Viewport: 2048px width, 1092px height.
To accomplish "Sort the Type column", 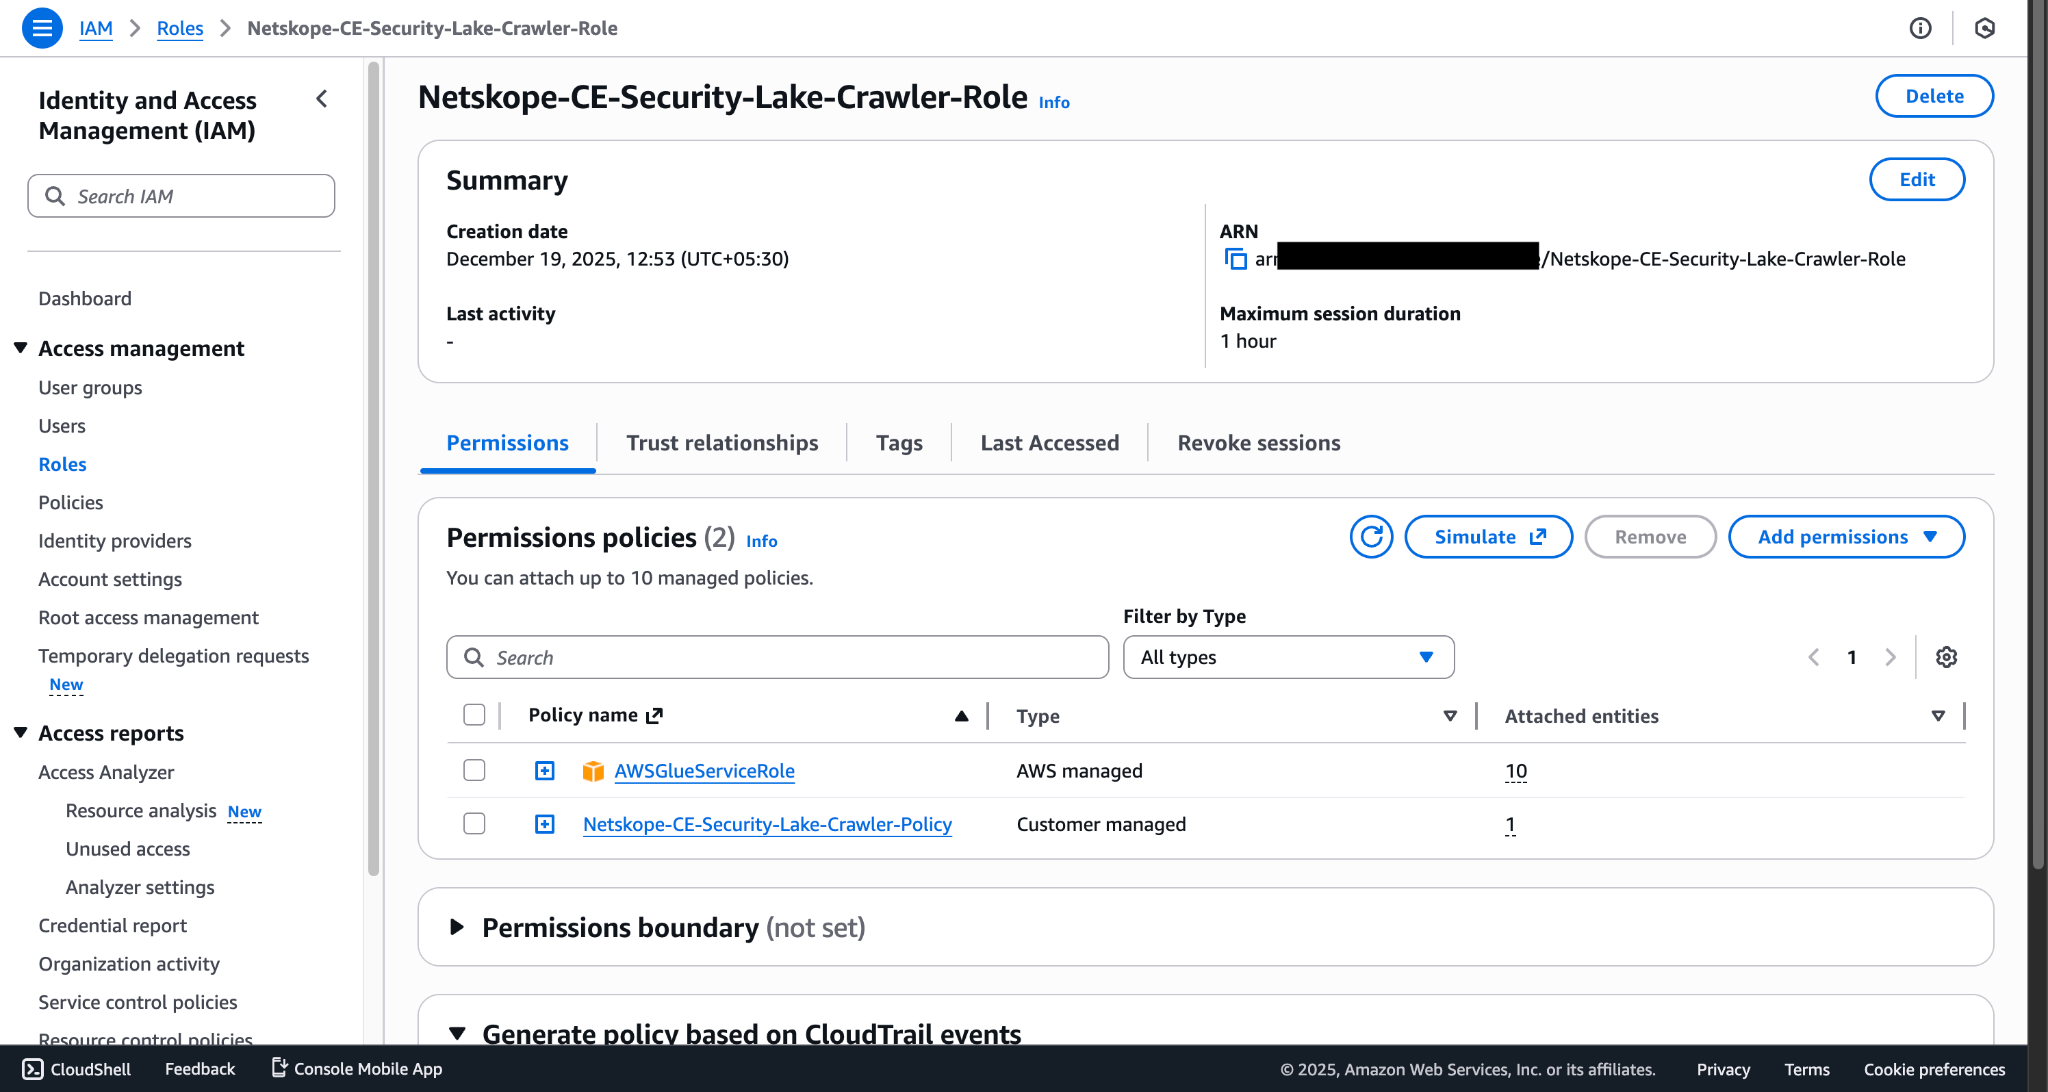I will 1450,716.
